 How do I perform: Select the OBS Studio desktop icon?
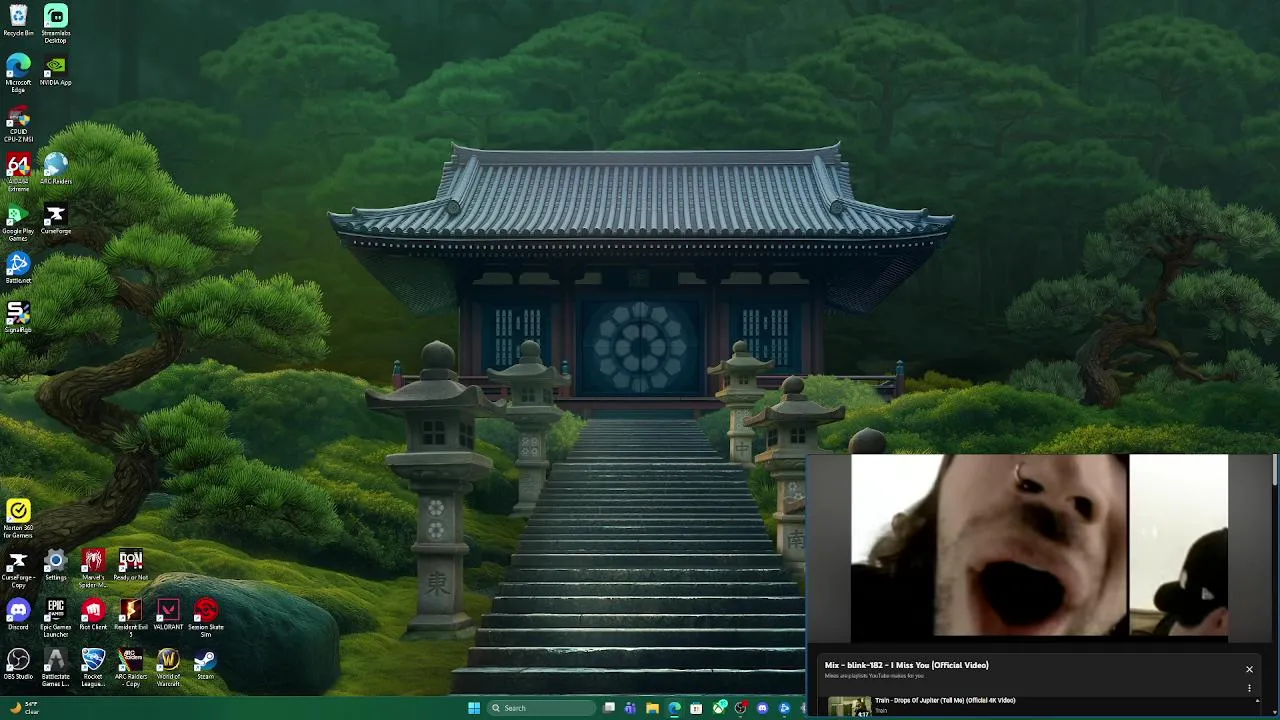[x=18, y=665]
